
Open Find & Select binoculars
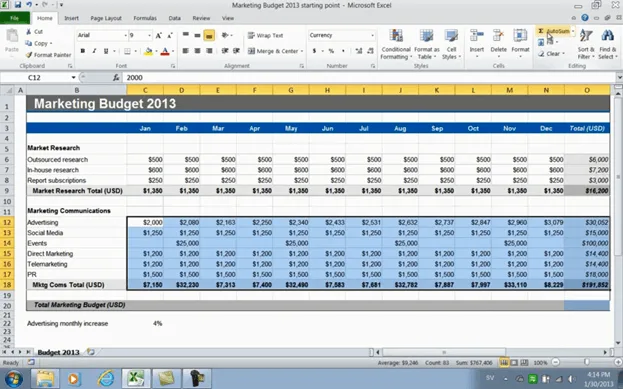[608, 45]
